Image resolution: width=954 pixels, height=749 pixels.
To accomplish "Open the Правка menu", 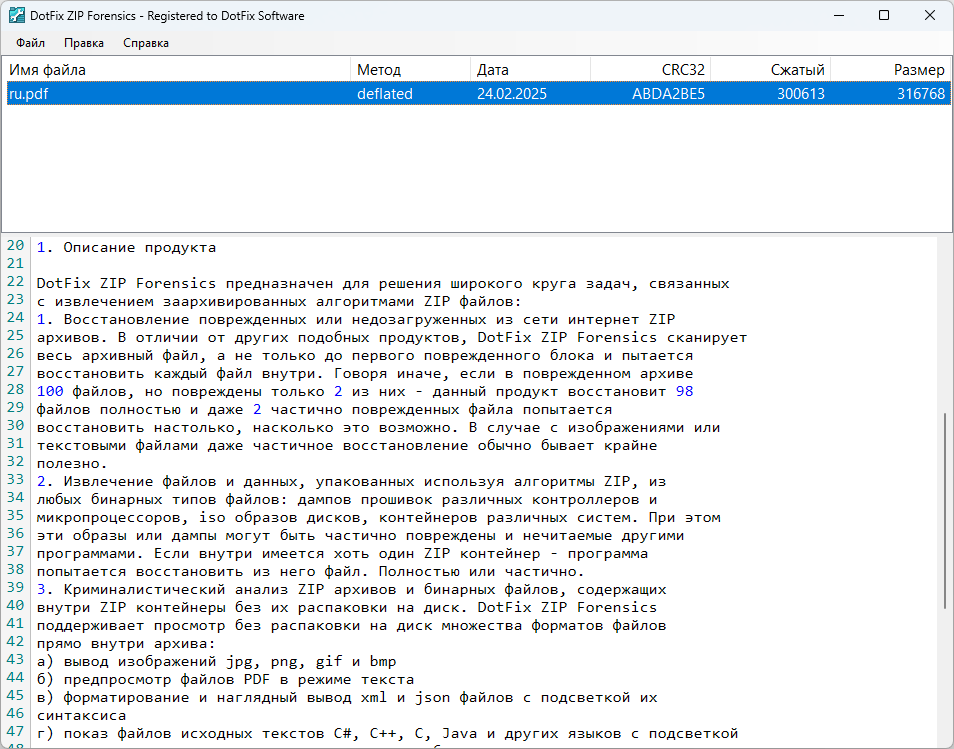I will coord(84,43).
